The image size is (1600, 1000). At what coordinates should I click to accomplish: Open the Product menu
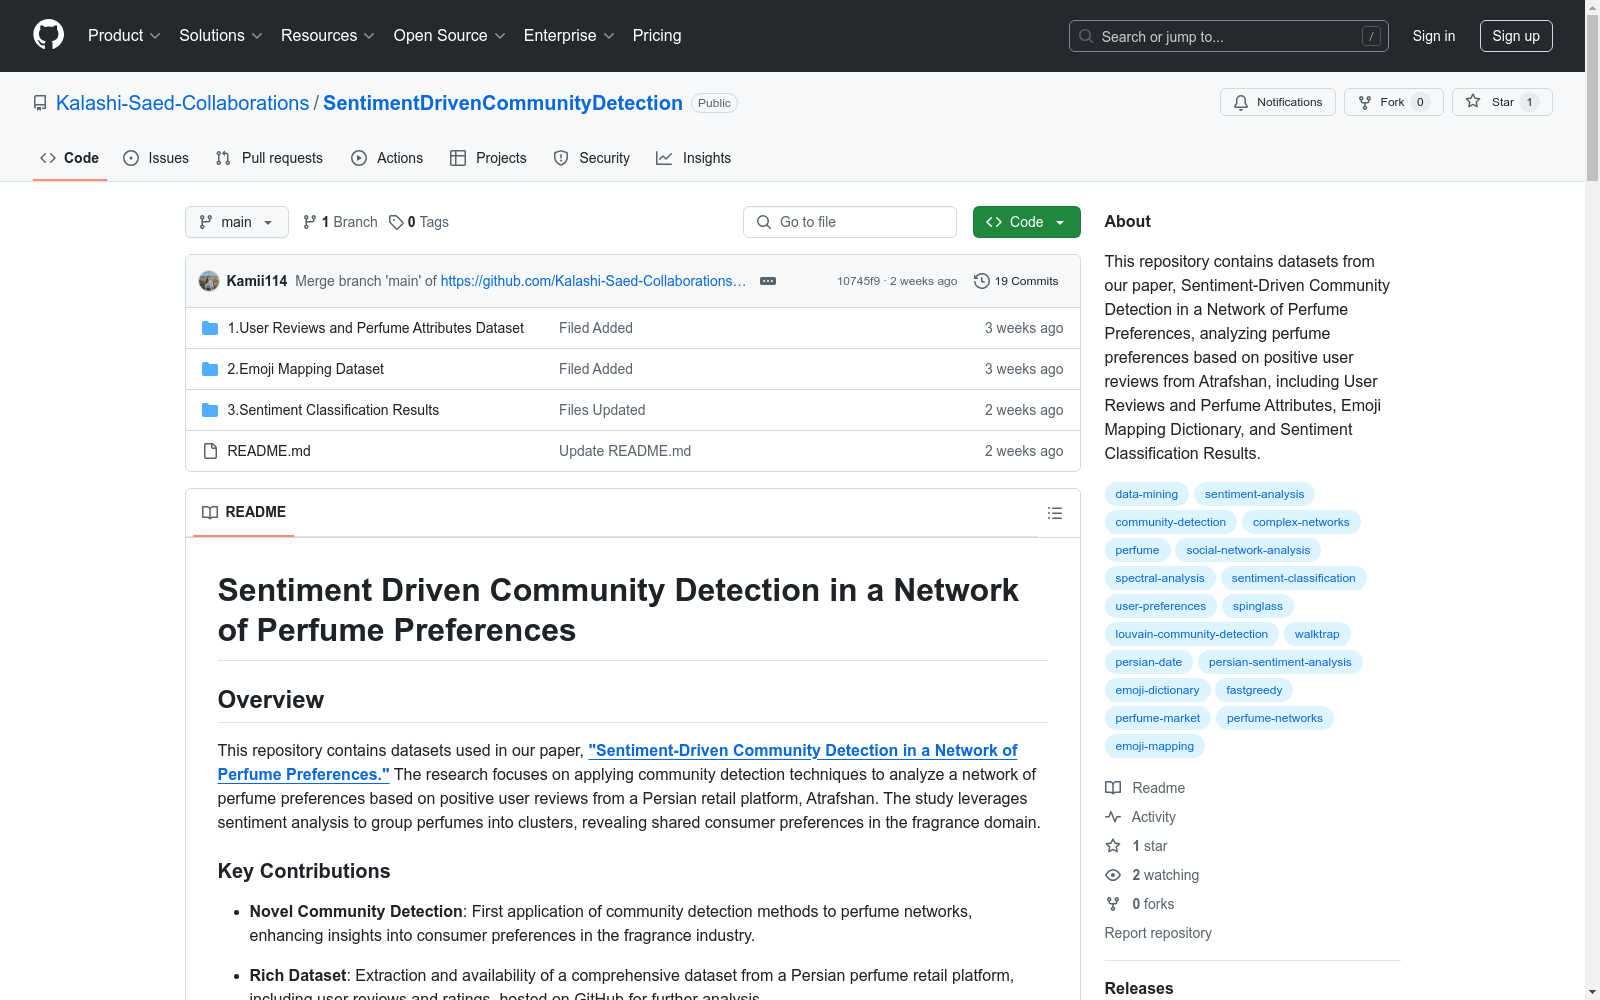pos(124,35)
